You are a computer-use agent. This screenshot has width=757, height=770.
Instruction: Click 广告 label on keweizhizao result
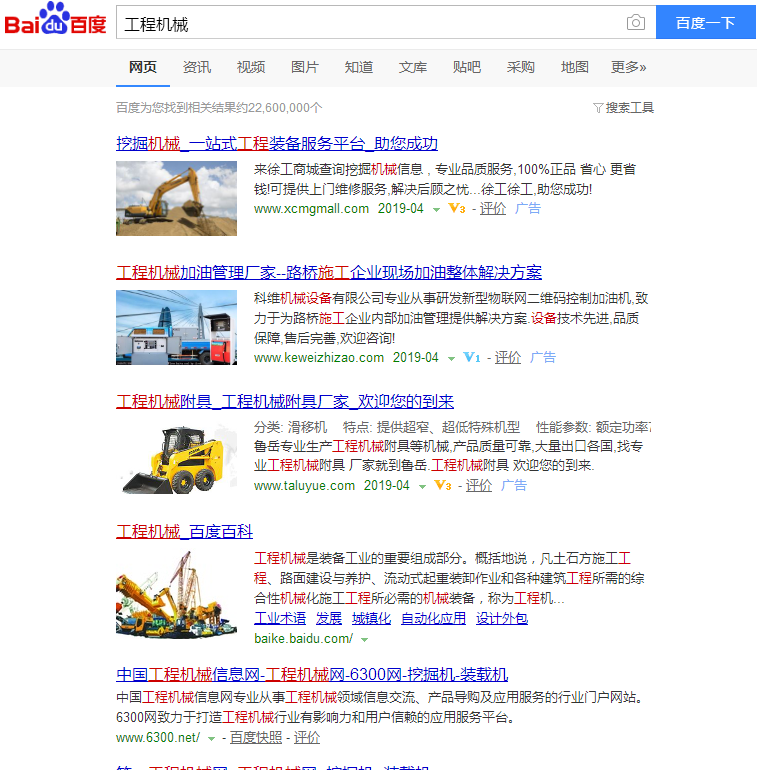(543, 357)
